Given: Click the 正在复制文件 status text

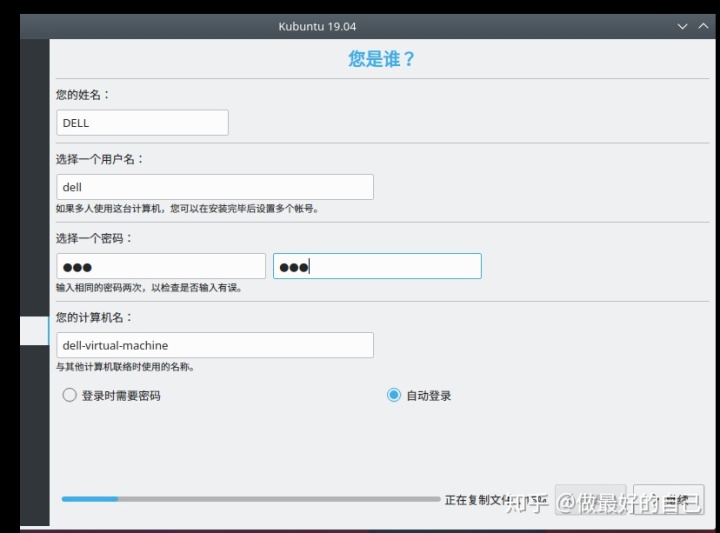Looking at the screenshot, I should click(496, 500).
